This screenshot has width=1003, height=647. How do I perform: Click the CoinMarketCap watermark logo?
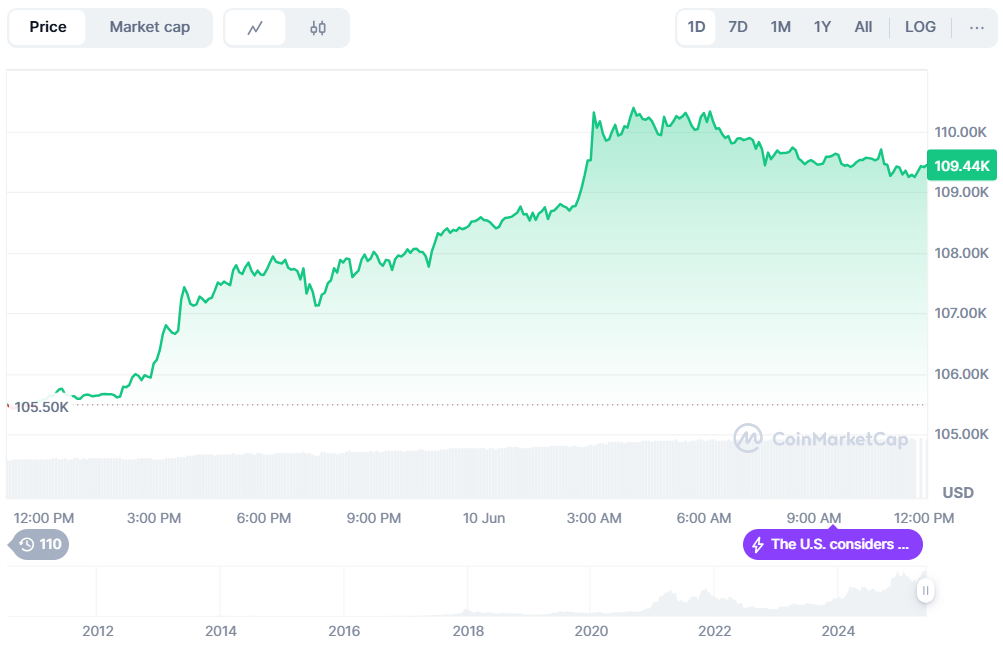(749, 438)
